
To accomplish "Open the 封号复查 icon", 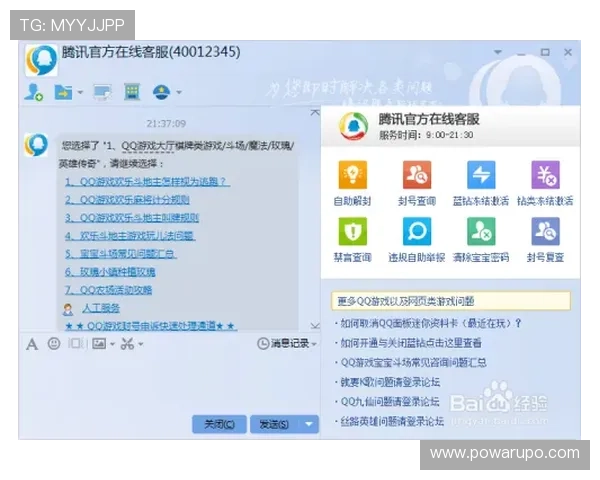I will (545, 231).
